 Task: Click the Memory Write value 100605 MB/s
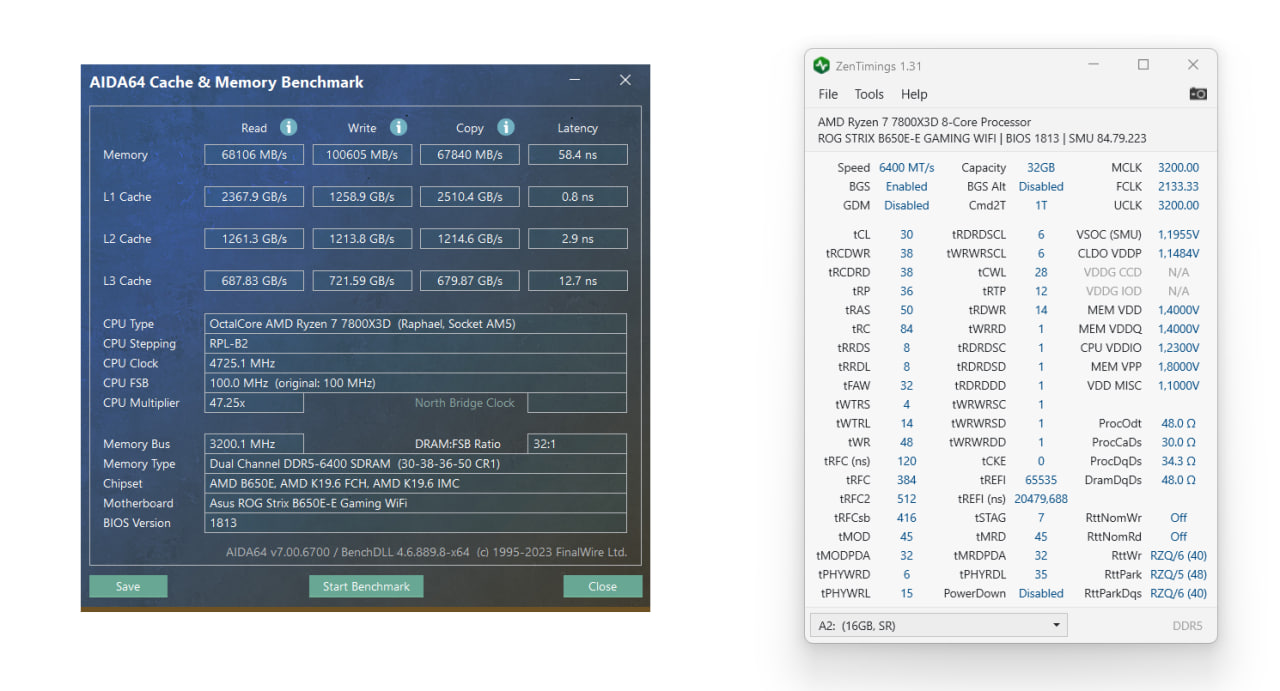(x=362, y=155)
